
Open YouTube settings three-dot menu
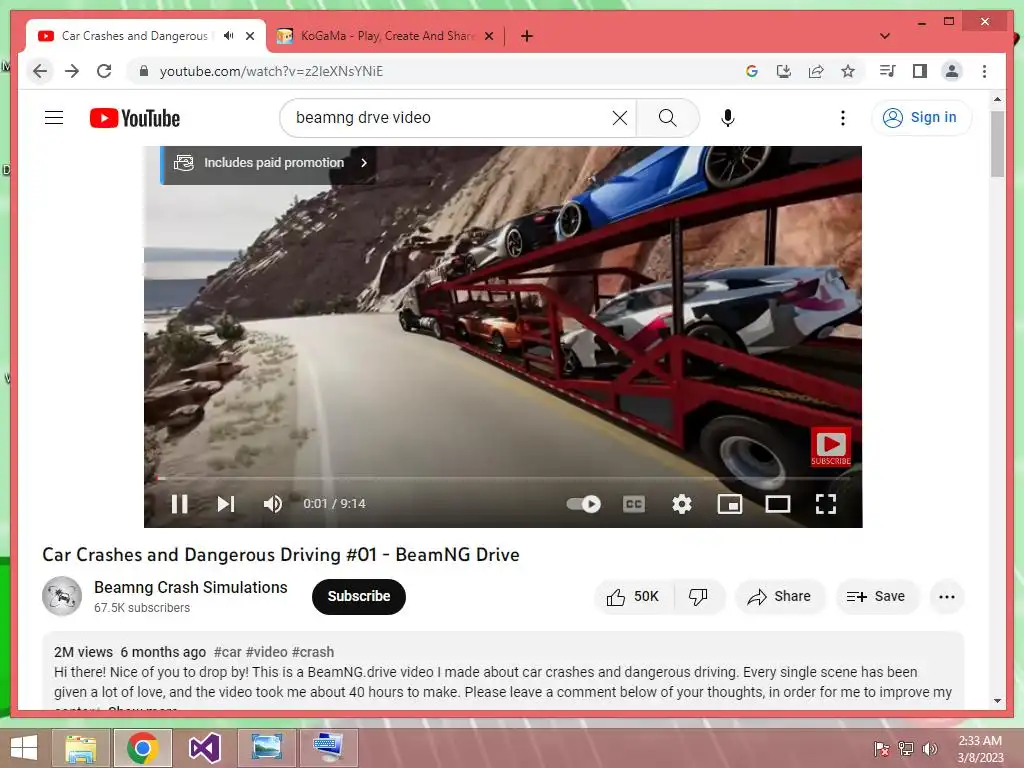click(x=842, y=118)
